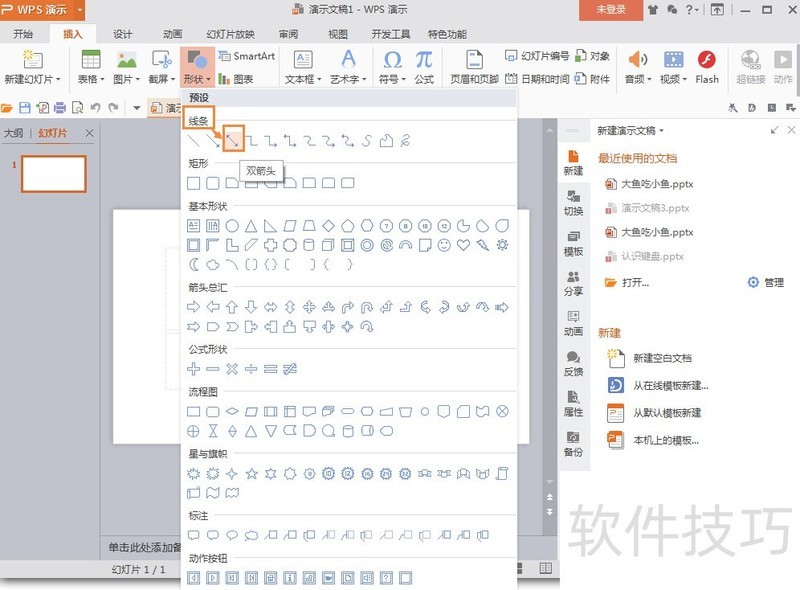Switch to the 开发工具 ribbon tab
Viewport: 800px width, 590px height.
pyautogui.click(x=391, y=34)
